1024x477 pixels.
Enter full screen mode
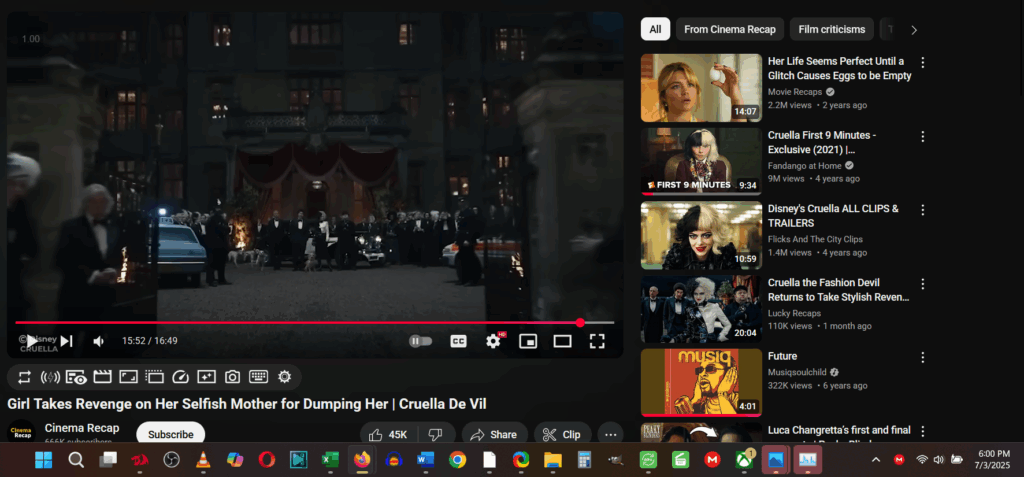[x=597, y=341]
